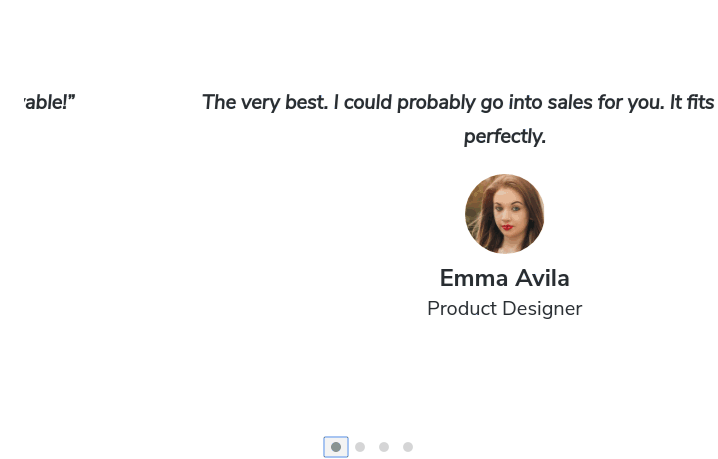Viewport: 718px width, 459px height.
Task: Select the Product Designer job title
Action: 504,309
